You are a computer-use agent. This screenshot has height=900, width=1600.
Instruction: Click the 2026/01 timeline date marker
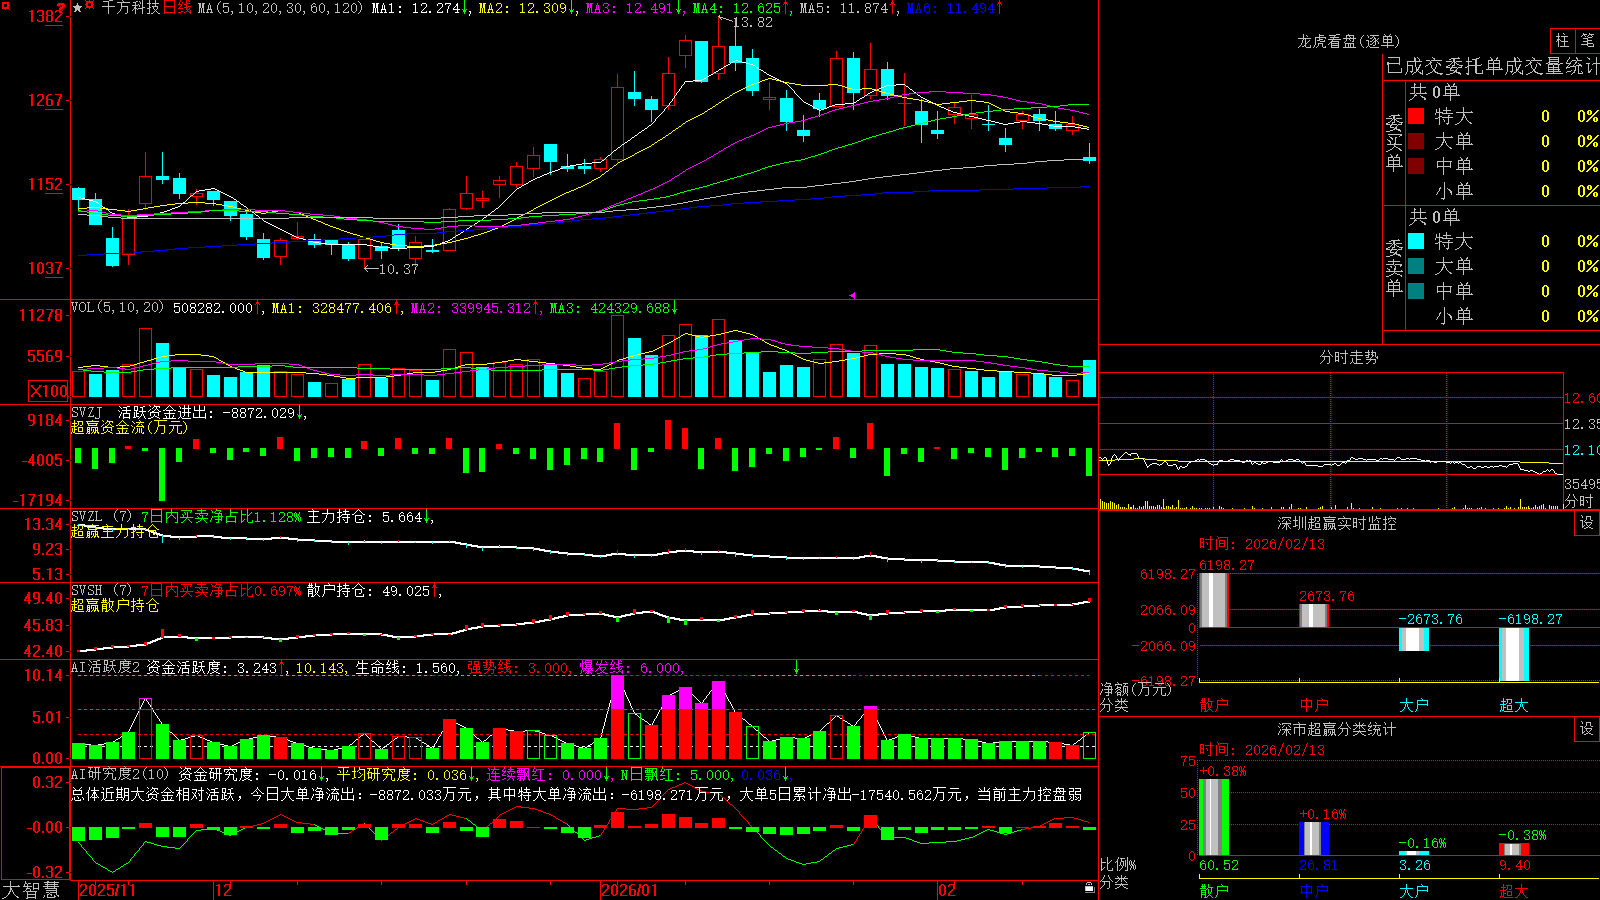(x=629, y=890)
